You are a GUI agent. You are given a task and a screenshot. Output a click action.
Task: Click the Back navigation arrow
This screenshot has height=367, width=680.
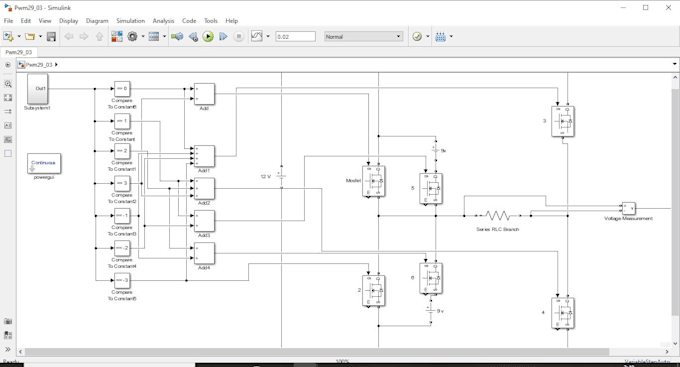tap(69, 36)
